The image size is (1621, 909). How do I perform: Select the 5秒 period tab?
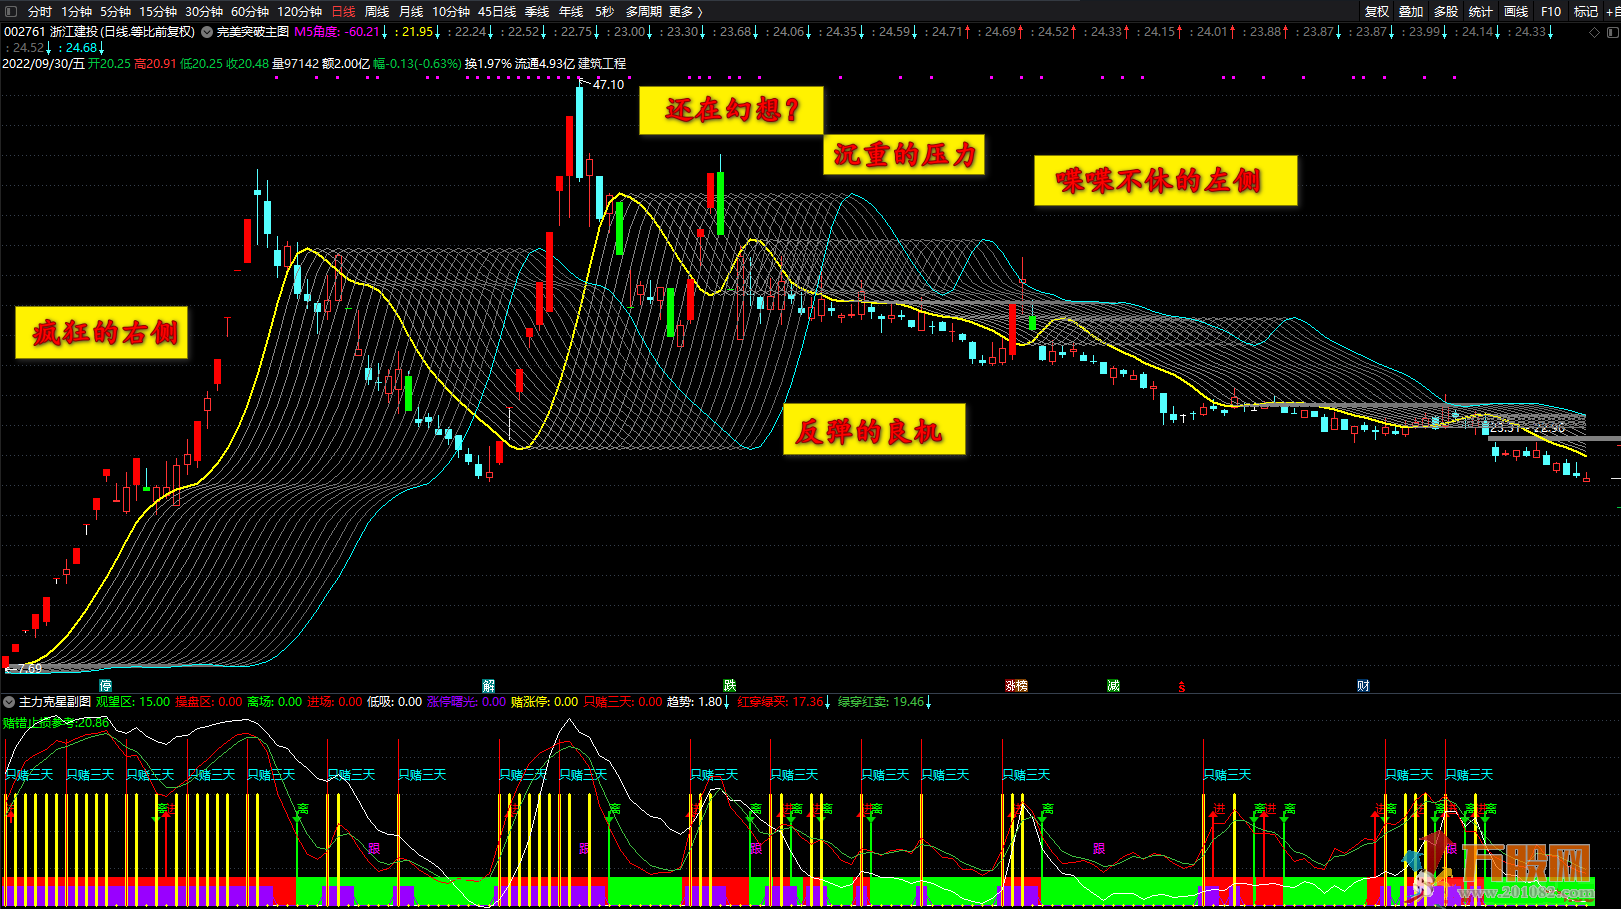[604, 11]
